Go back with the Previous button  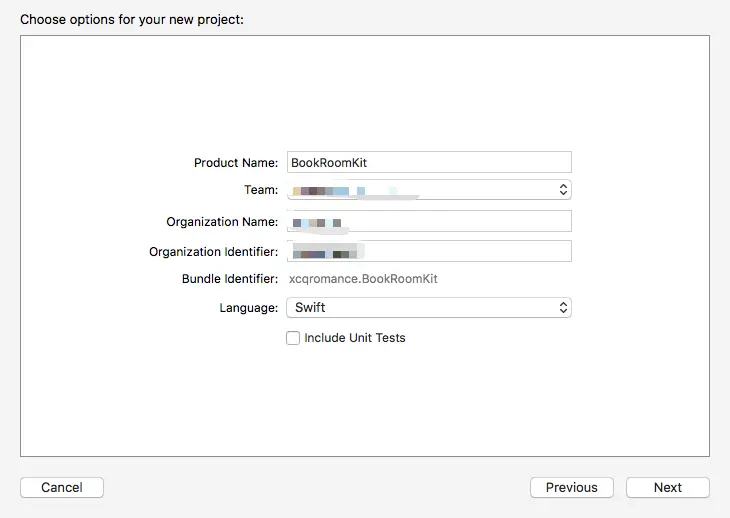[x=571, y=488]
